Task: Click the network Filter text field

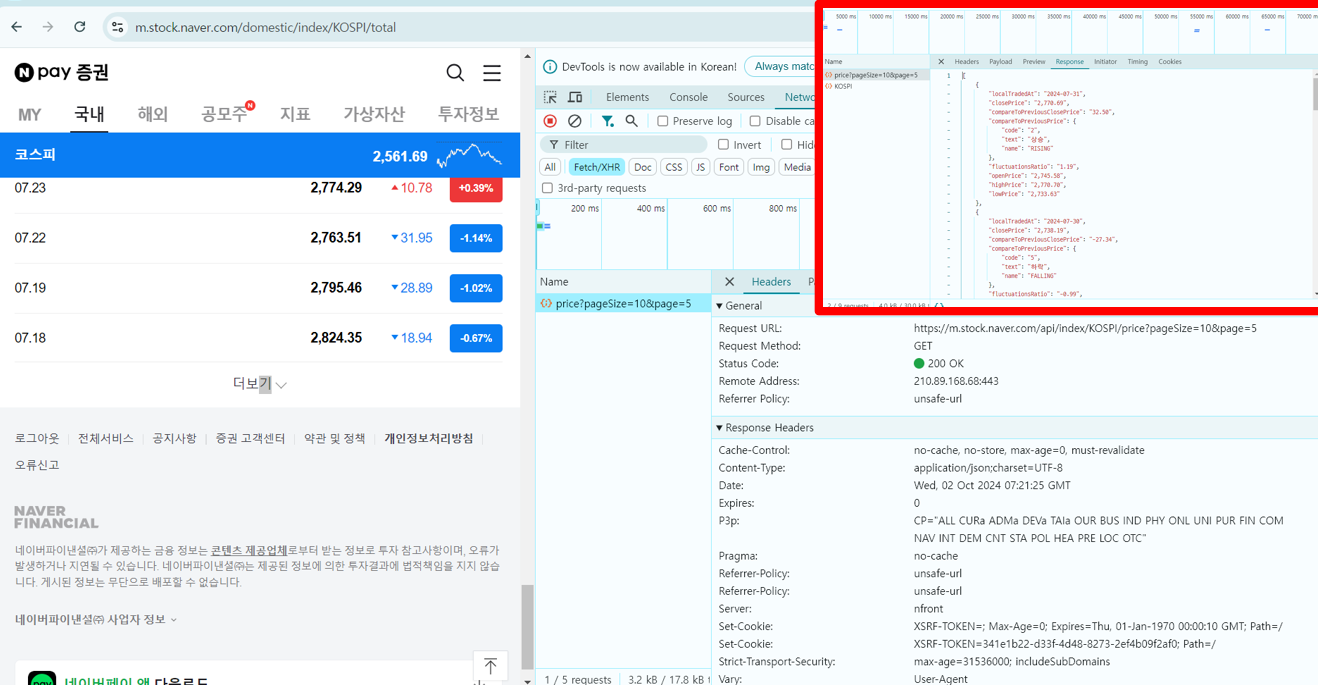Action: coord(622,145)
